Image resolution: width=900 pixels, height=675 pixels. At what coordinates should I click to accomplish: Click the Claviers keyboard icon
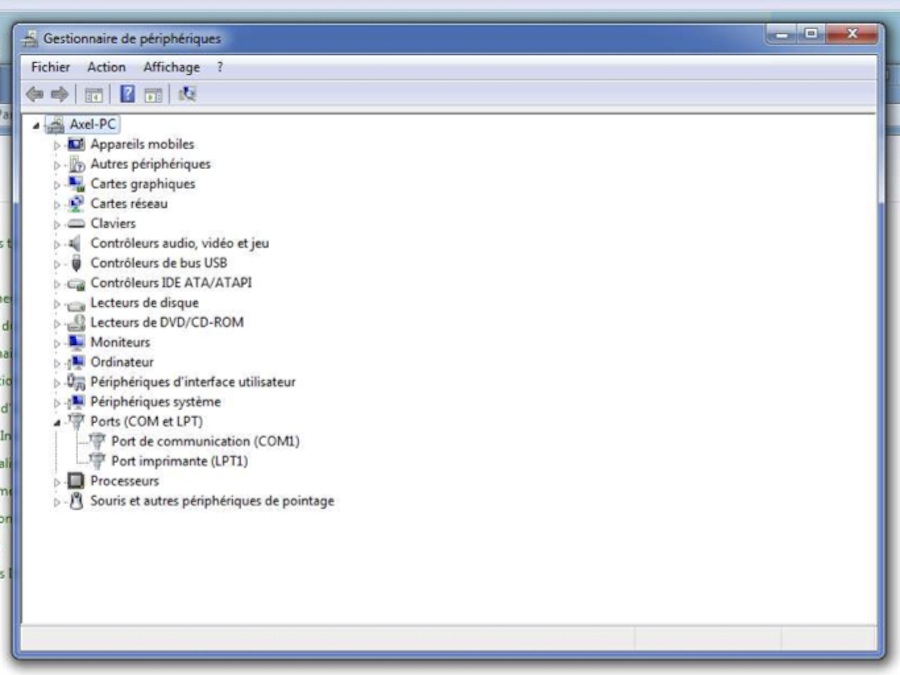coord(76,224)
